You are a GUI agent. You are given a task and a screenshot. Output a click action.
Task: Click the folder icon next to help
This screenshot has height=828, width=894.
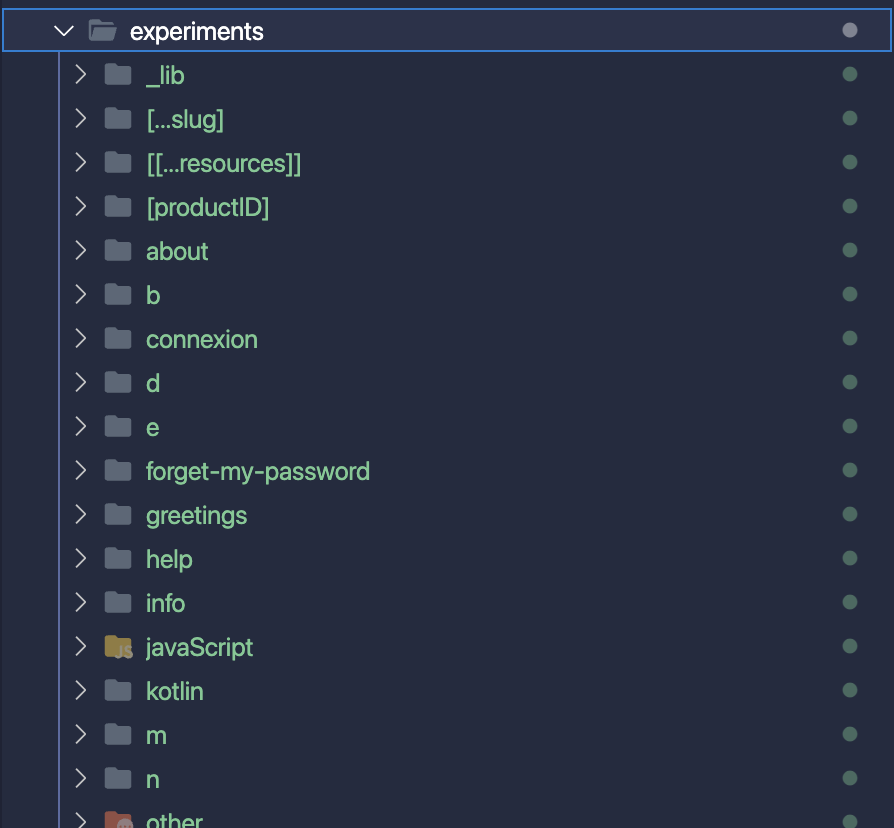[x=118, y=559]
